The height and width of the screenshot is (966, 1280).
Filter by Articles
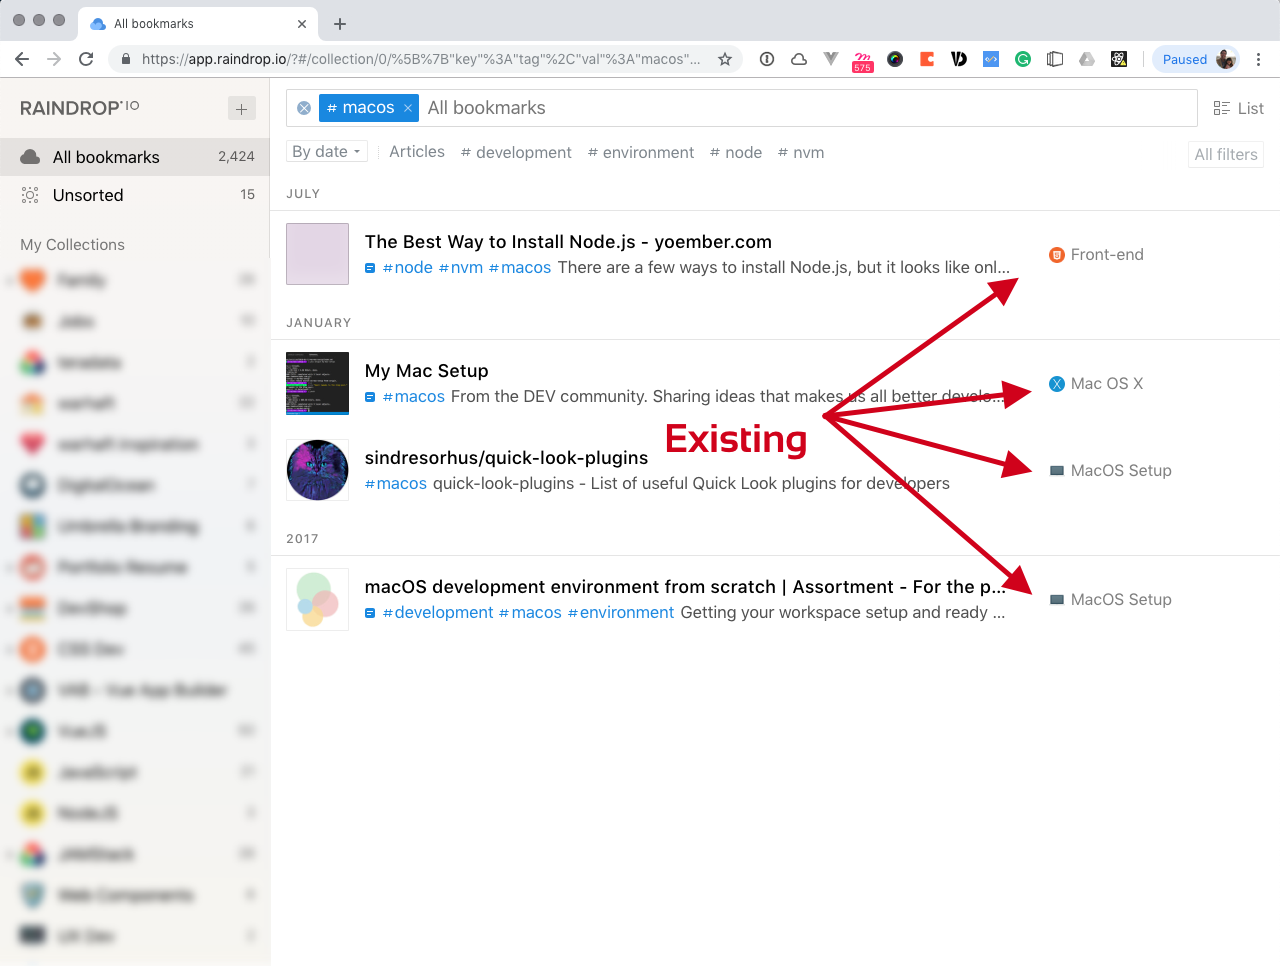click(417, 152)
